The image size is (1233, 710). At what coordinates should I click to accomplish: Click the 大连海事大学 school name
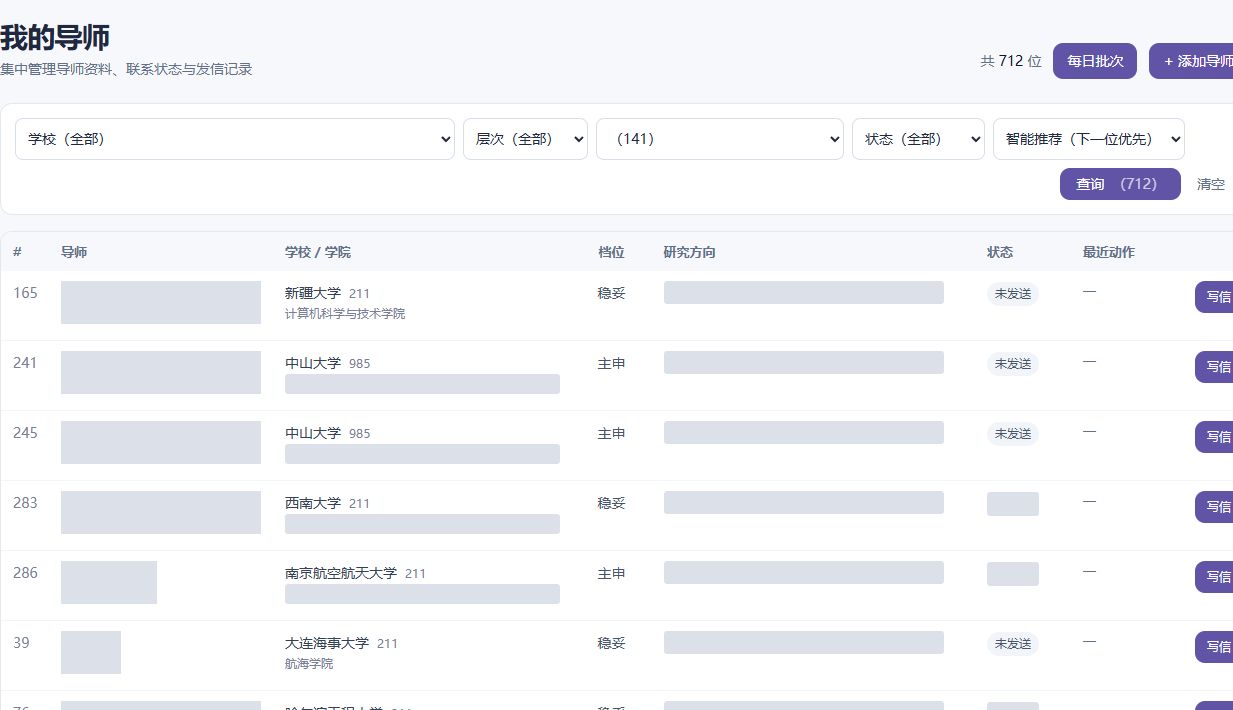pyautogui.click(x=327, y=643)
